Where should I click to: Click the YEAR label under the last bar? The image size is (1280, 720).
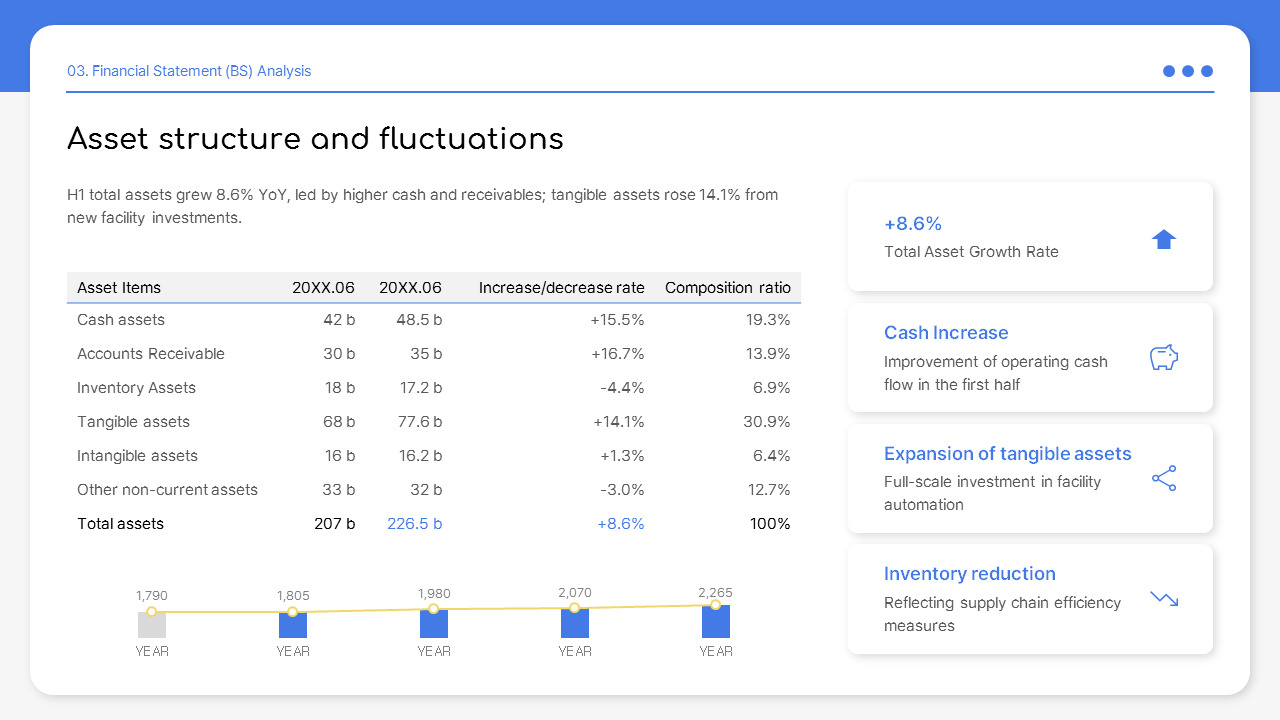tap(716, 651)
